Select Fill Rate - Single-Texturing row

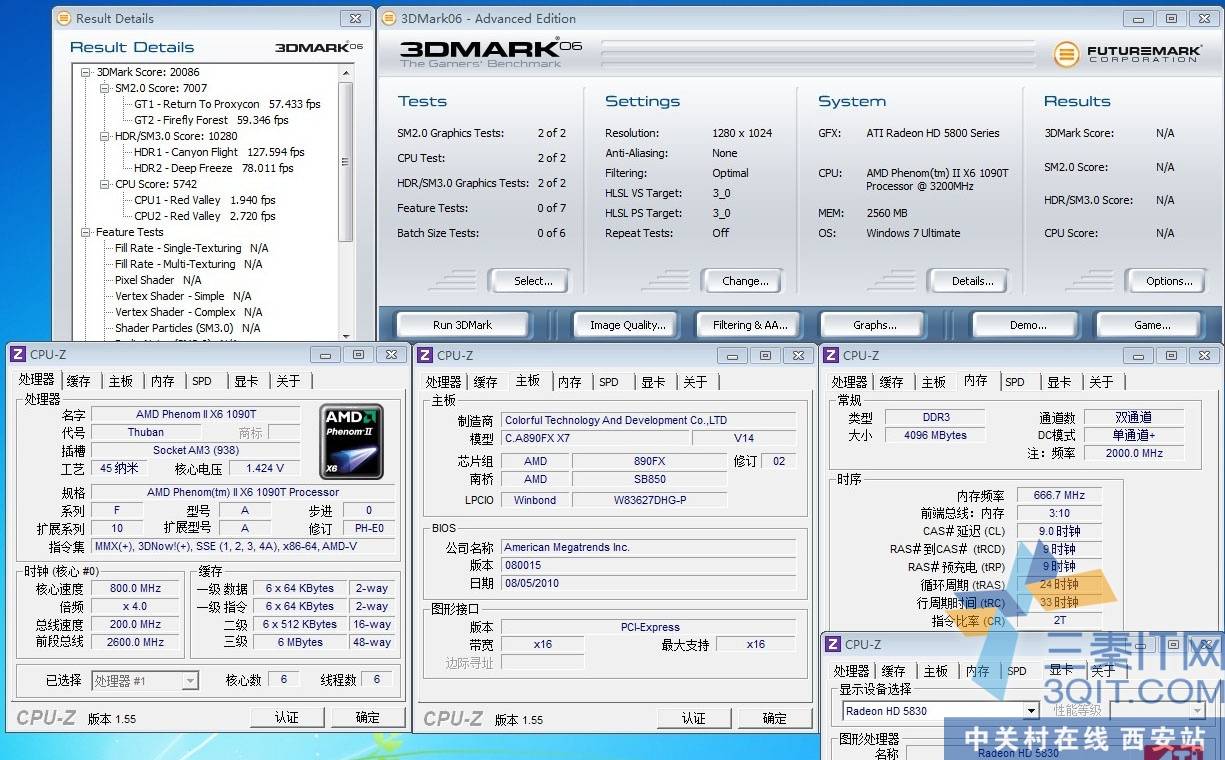(x=191, y=248)
